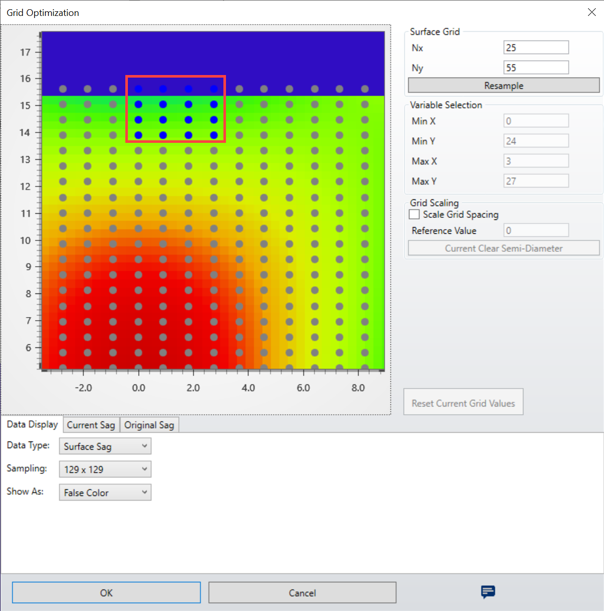The height and width of the screenshot is (611, 604).
Task: Switch to the Current Sag tab
Action: [x=91, y=425]
